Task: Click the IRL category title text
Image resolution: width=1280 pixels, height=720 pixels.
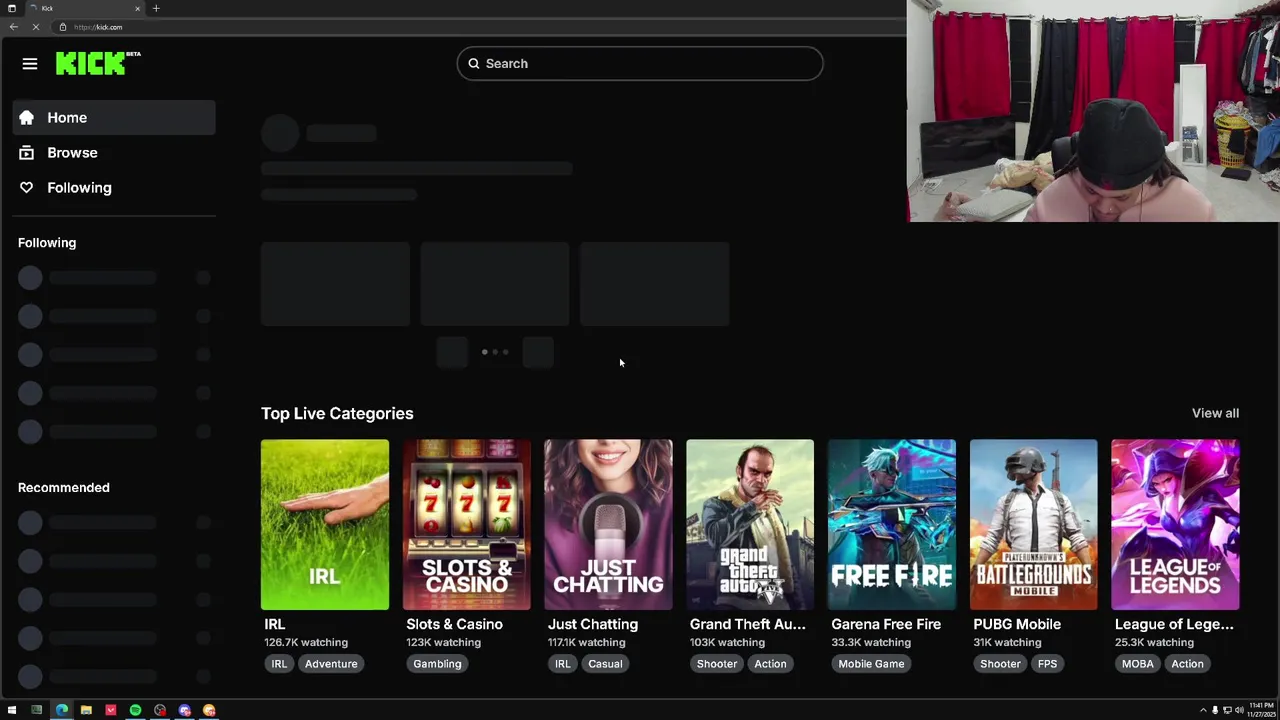Action: point(274,624)
